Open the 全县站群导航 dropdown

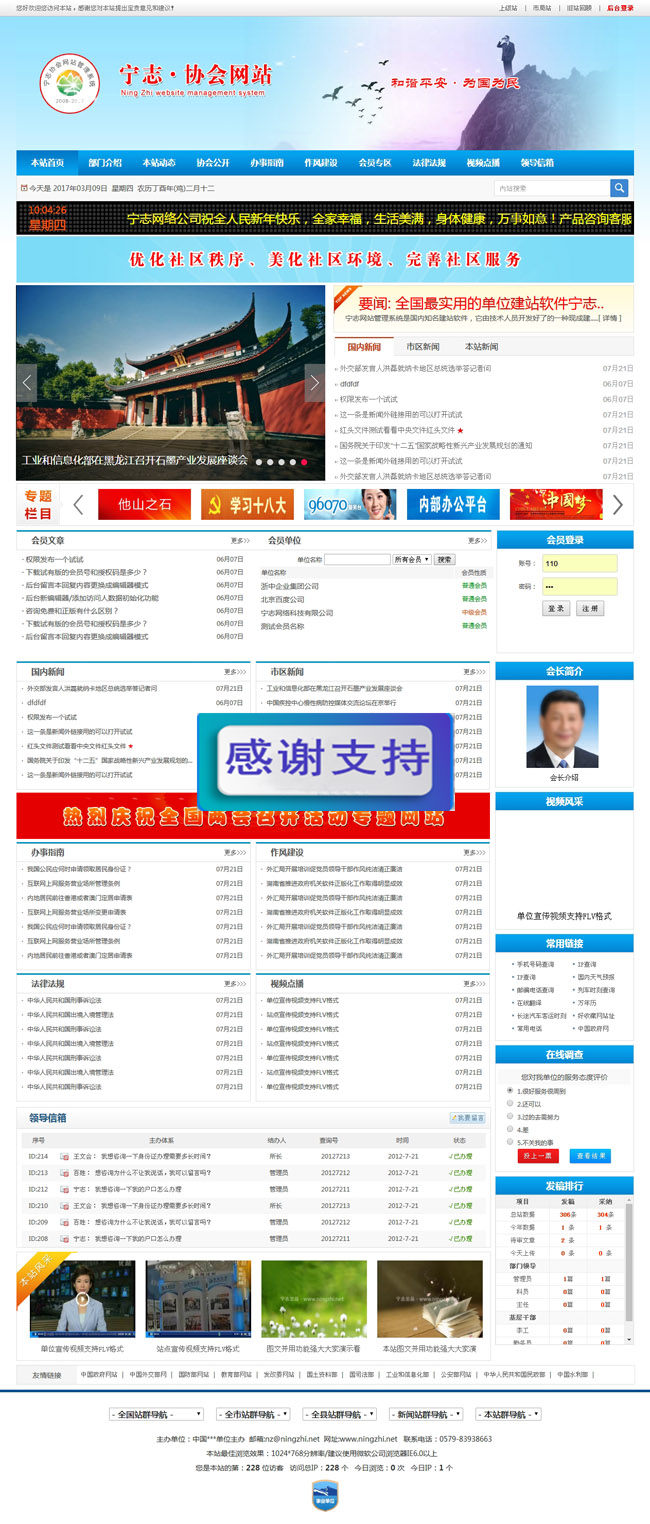338,1414
